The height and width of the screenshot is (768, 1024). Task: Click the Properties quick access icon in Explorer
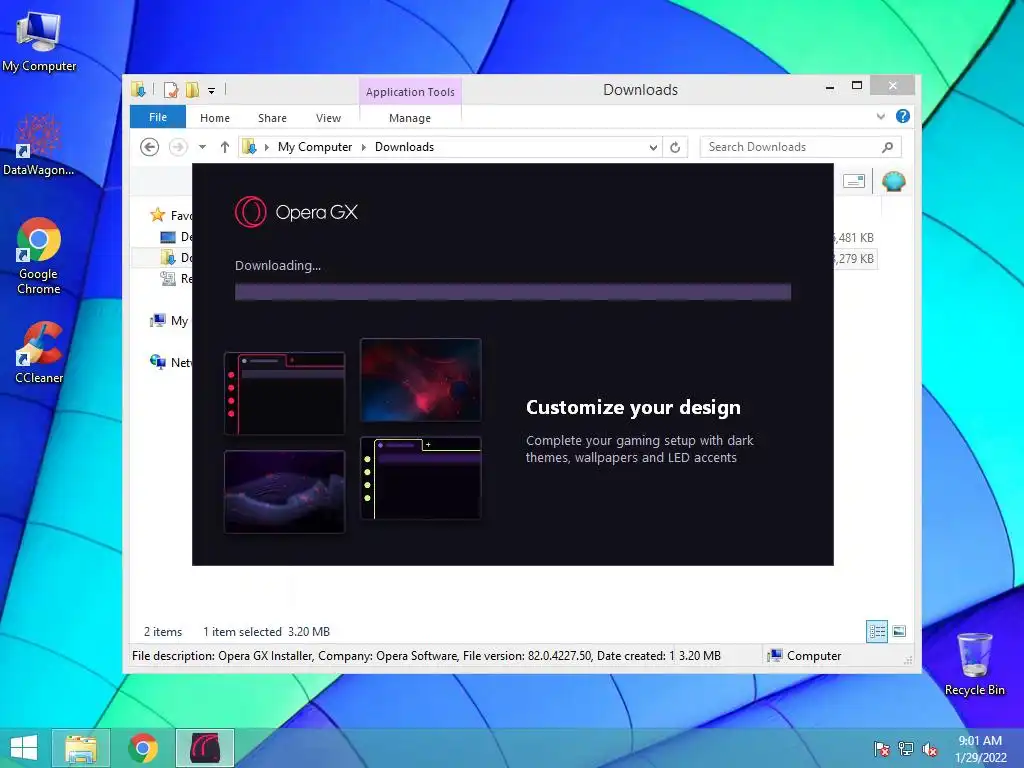tap(171, 90)
